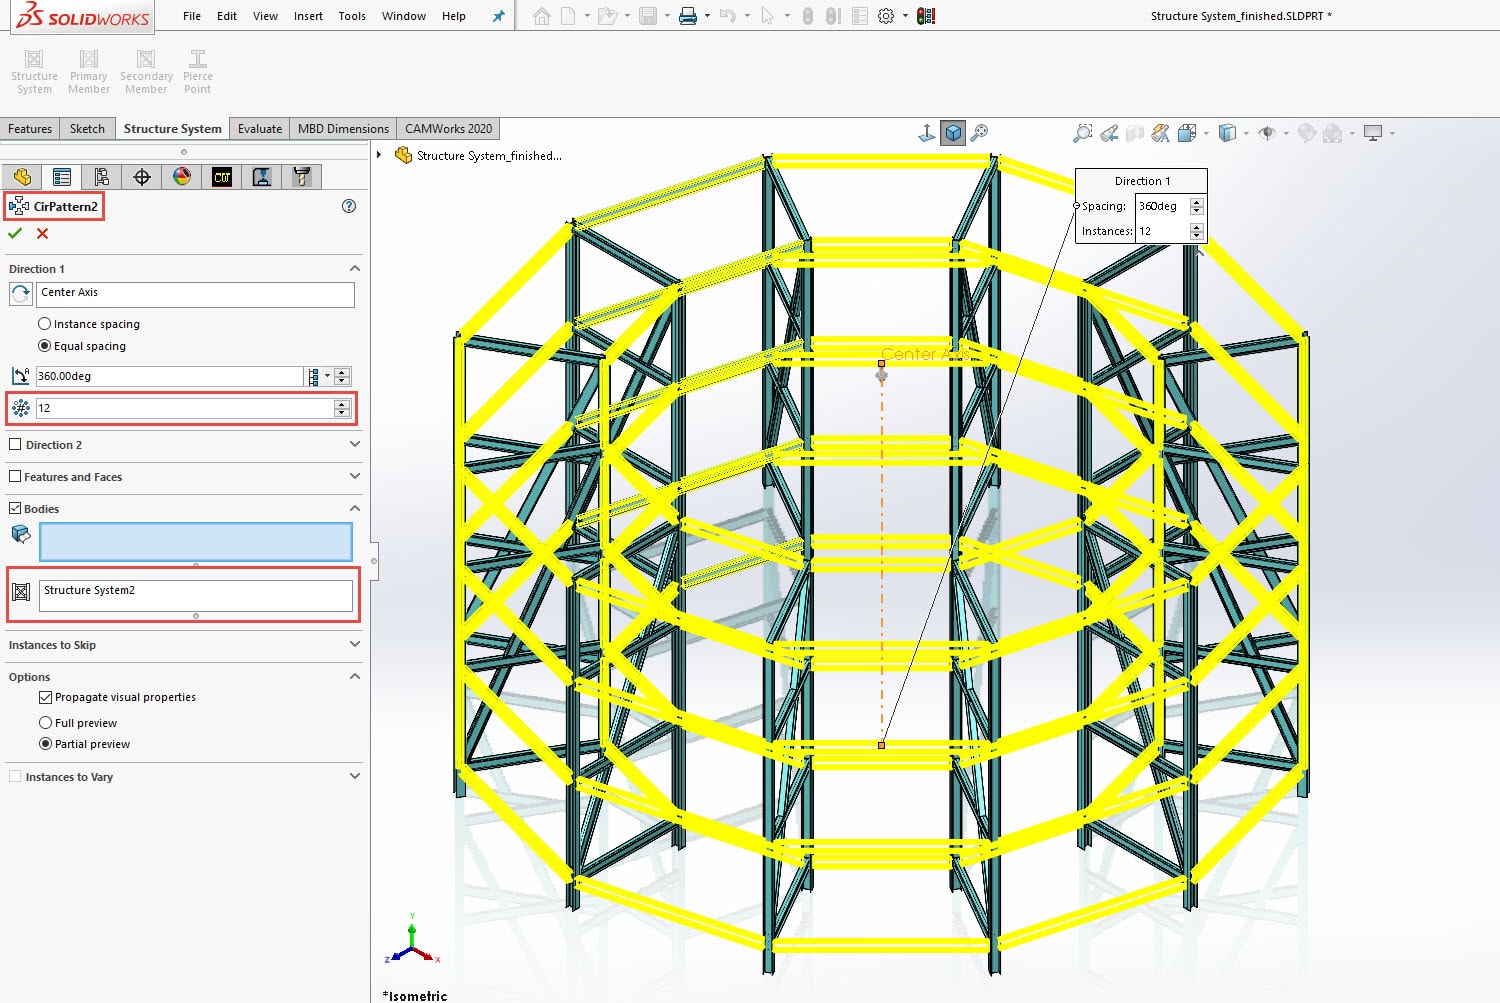The width and height of the screenshot is (1500, 1003).
Task: Open the DisplayManager color ball tab
Action: point(182,177)
